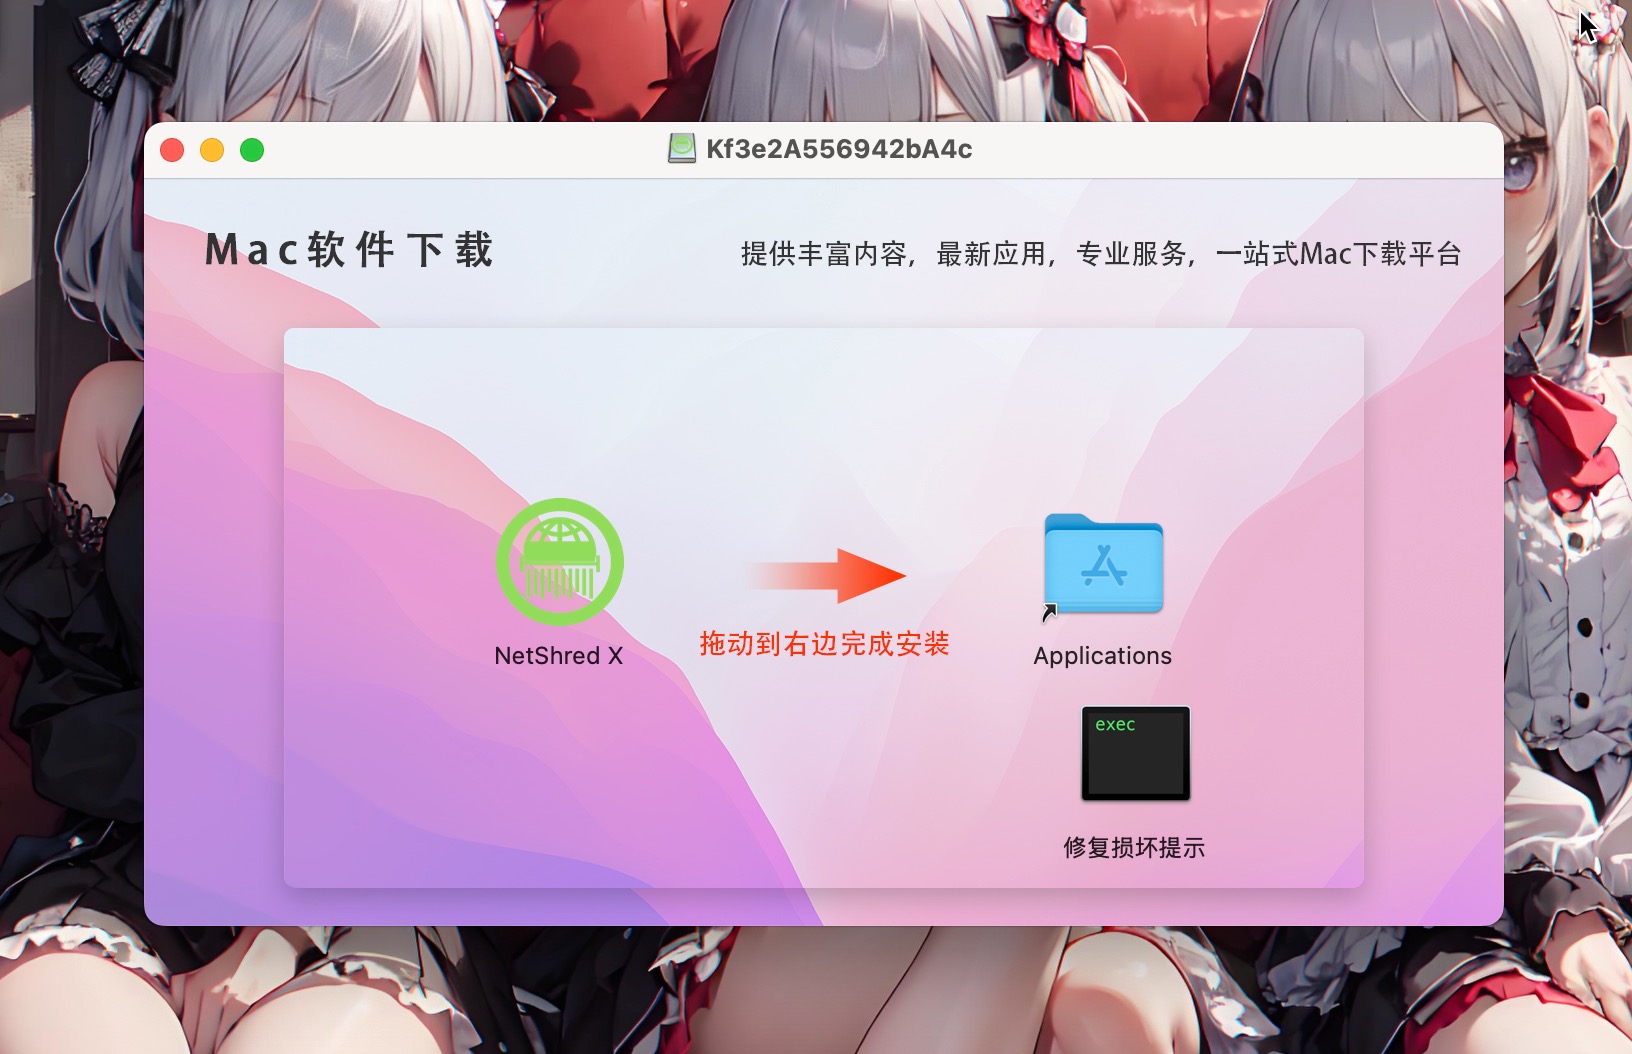Screen dimensions: 1632x1054
Task: Minimize the window with the yellow button
Action: point(212,150)
